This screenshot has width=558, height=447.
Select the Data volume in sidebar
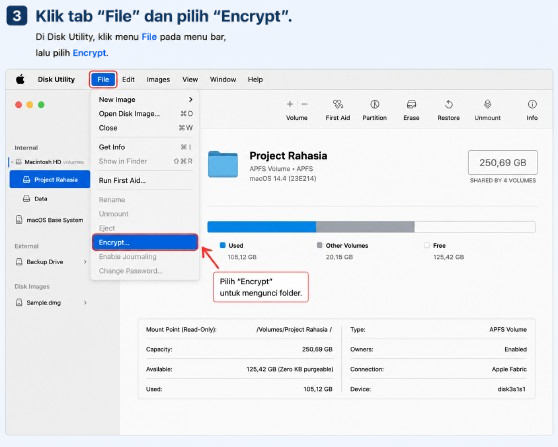(x=50, y=199)
